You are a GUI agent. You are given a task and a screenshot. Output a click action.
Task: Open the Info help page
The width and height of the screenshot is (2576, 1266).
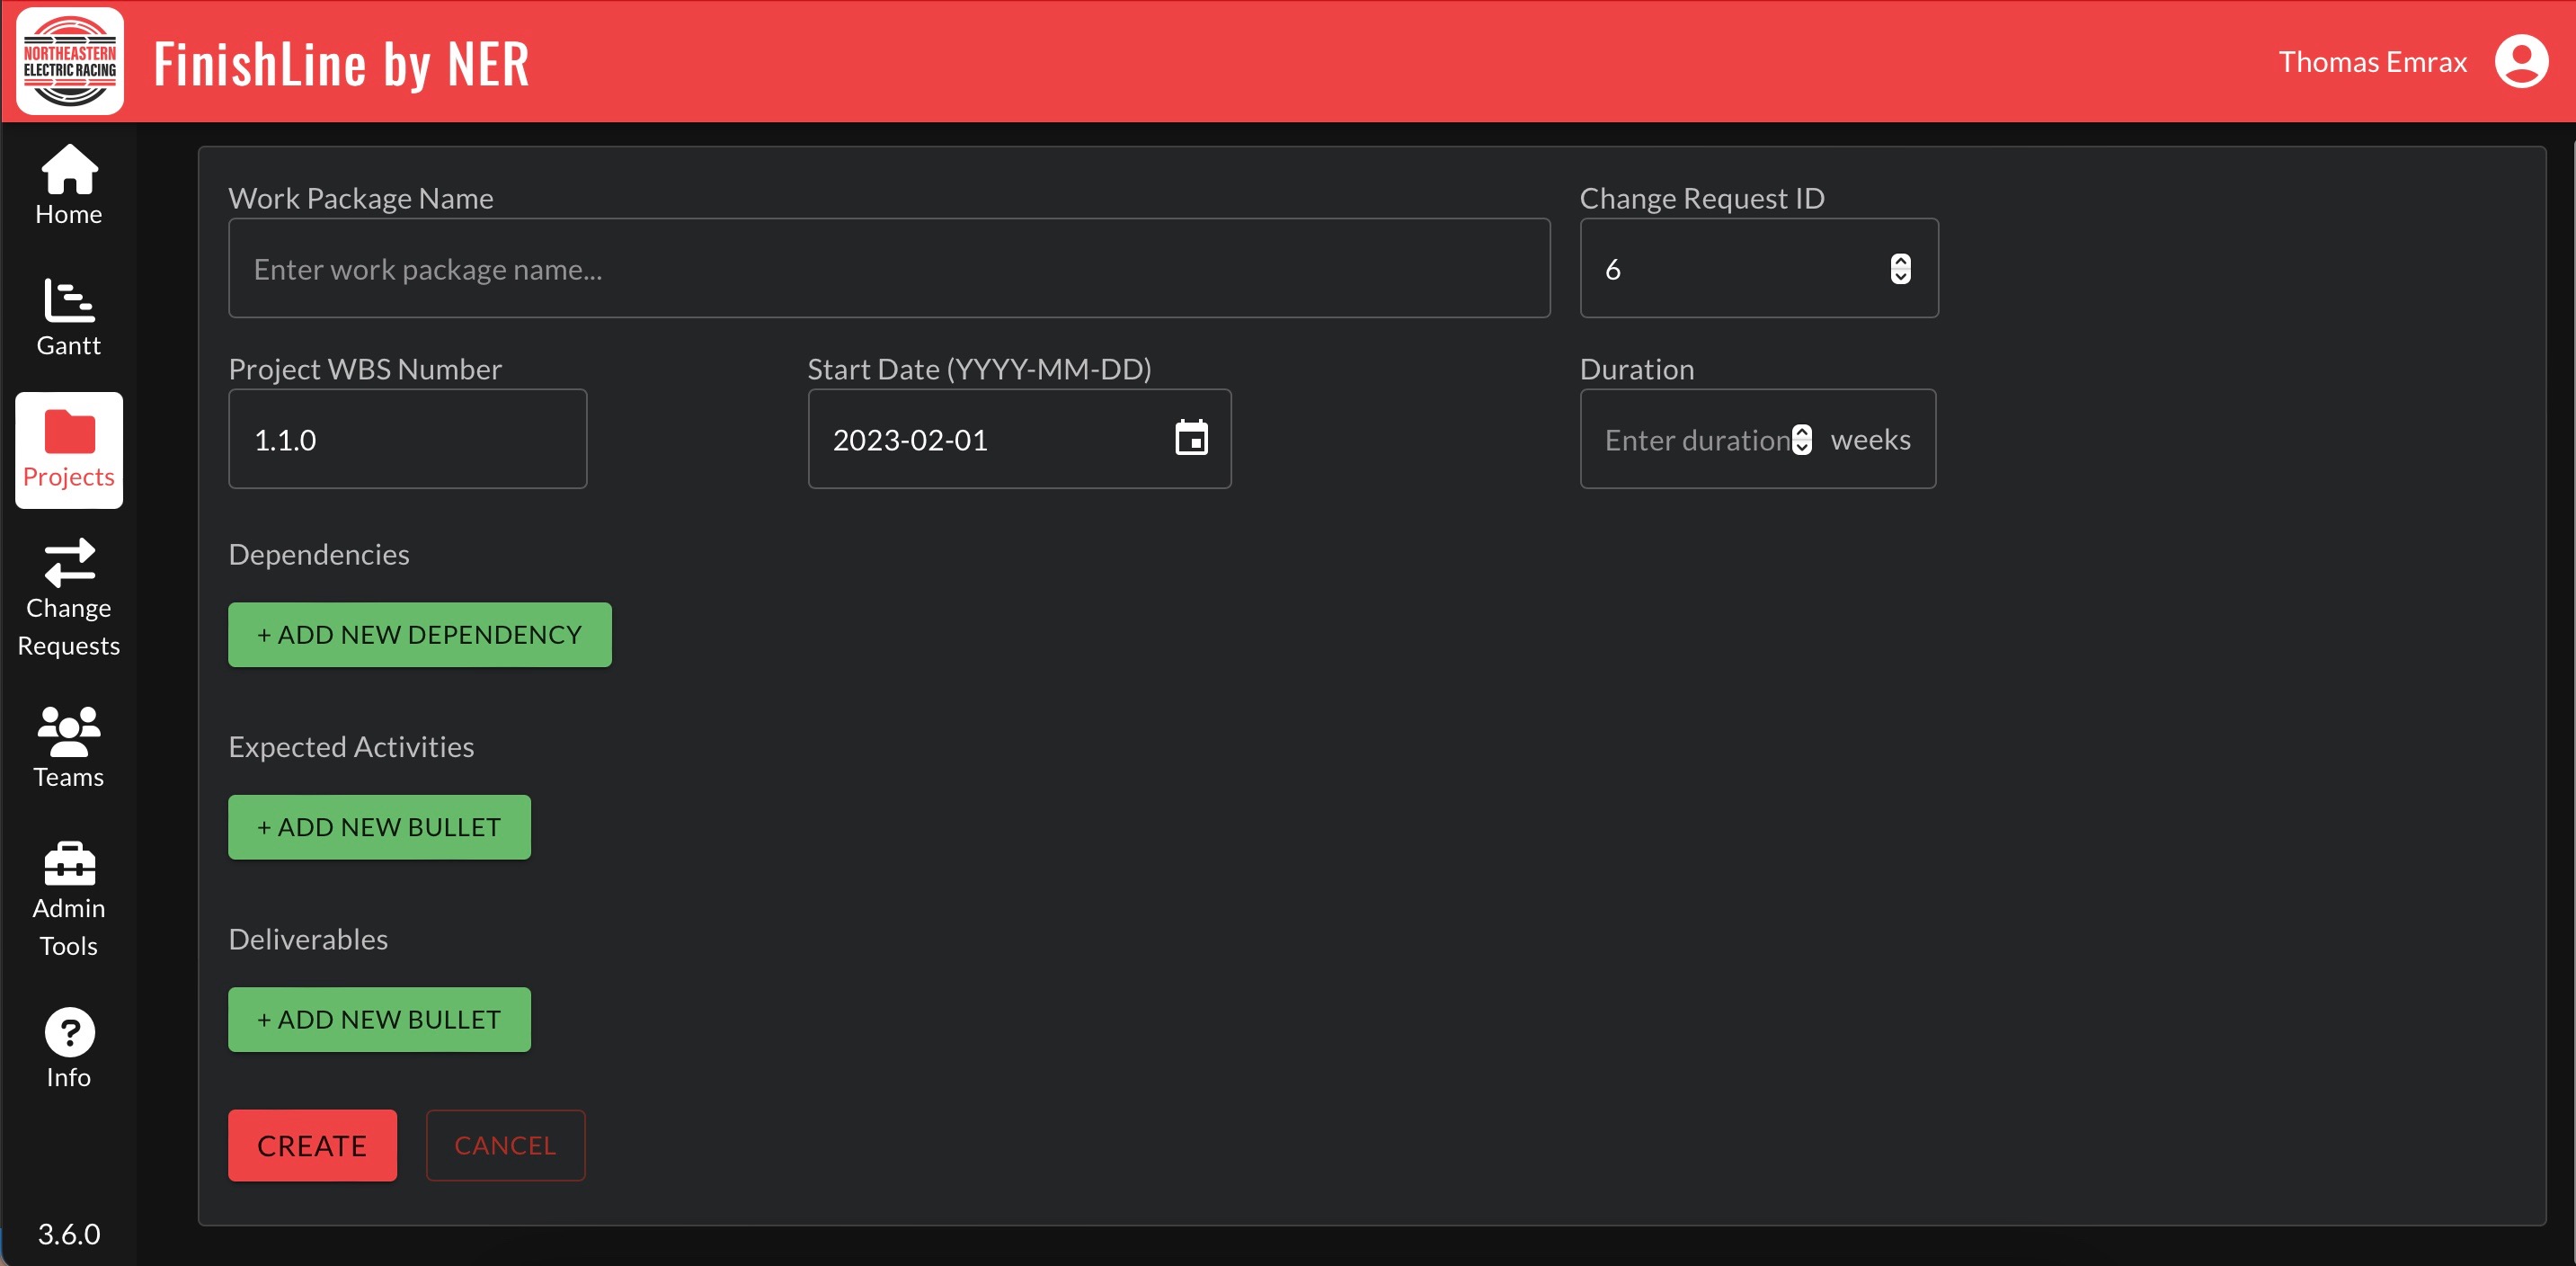coord(69,1047)
